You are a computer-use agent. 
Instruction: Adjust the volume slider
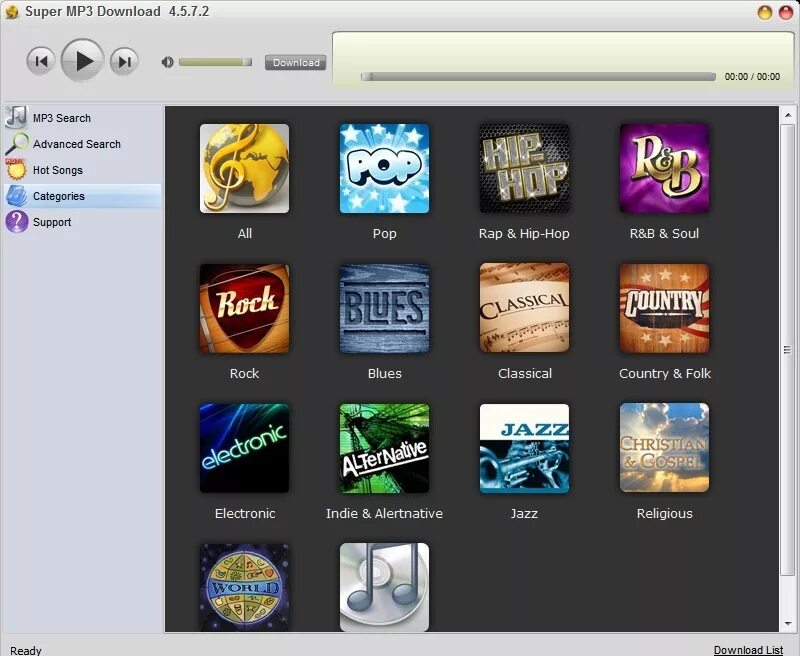point(215,62)
